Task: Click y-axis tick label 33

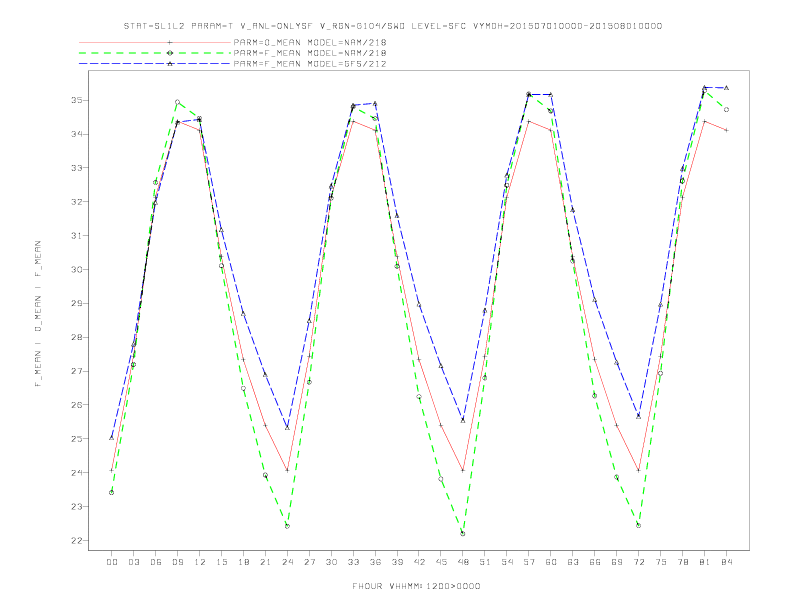Action: (x=76, y=168)
